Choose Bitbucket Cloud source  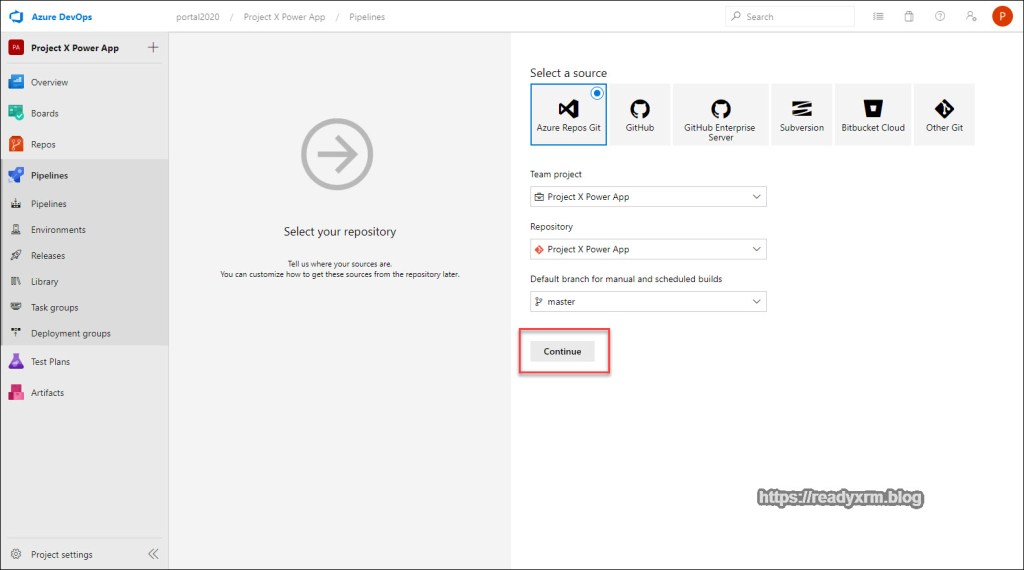pyautogui.click(x=872, y=114)
